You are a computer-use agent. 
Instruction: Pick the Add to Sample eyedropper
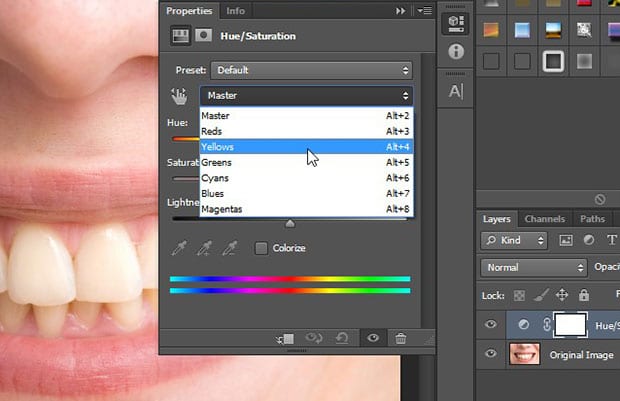pos(204,248)
